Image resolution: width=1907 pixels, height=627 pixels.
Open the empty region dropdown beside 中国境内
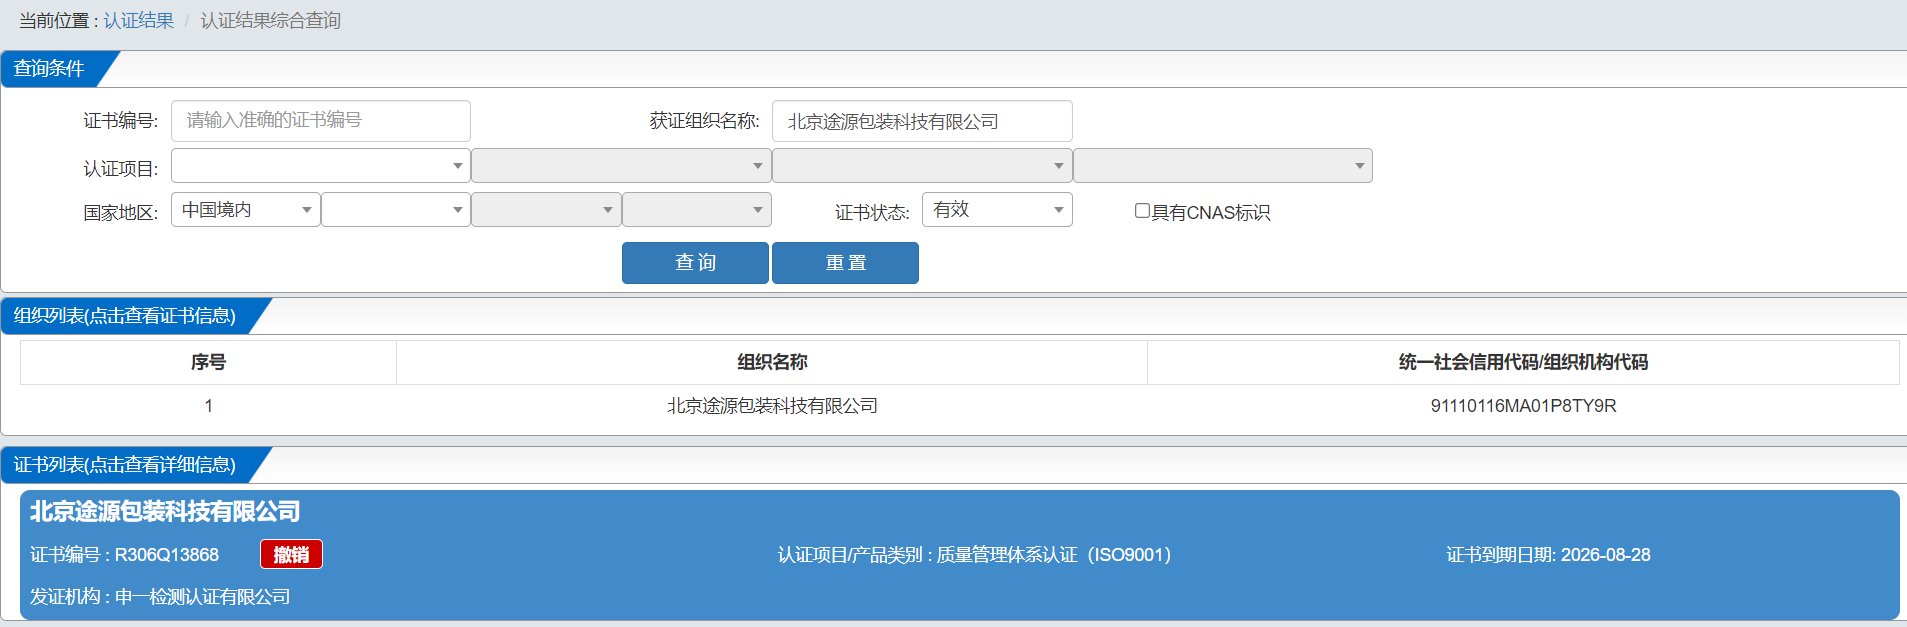(396, 210)
